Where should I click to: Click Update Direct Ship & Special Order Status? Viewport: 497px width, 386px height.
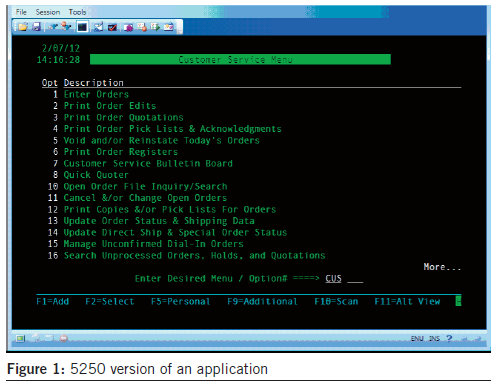pyautogui.click(x=175, y=232)
